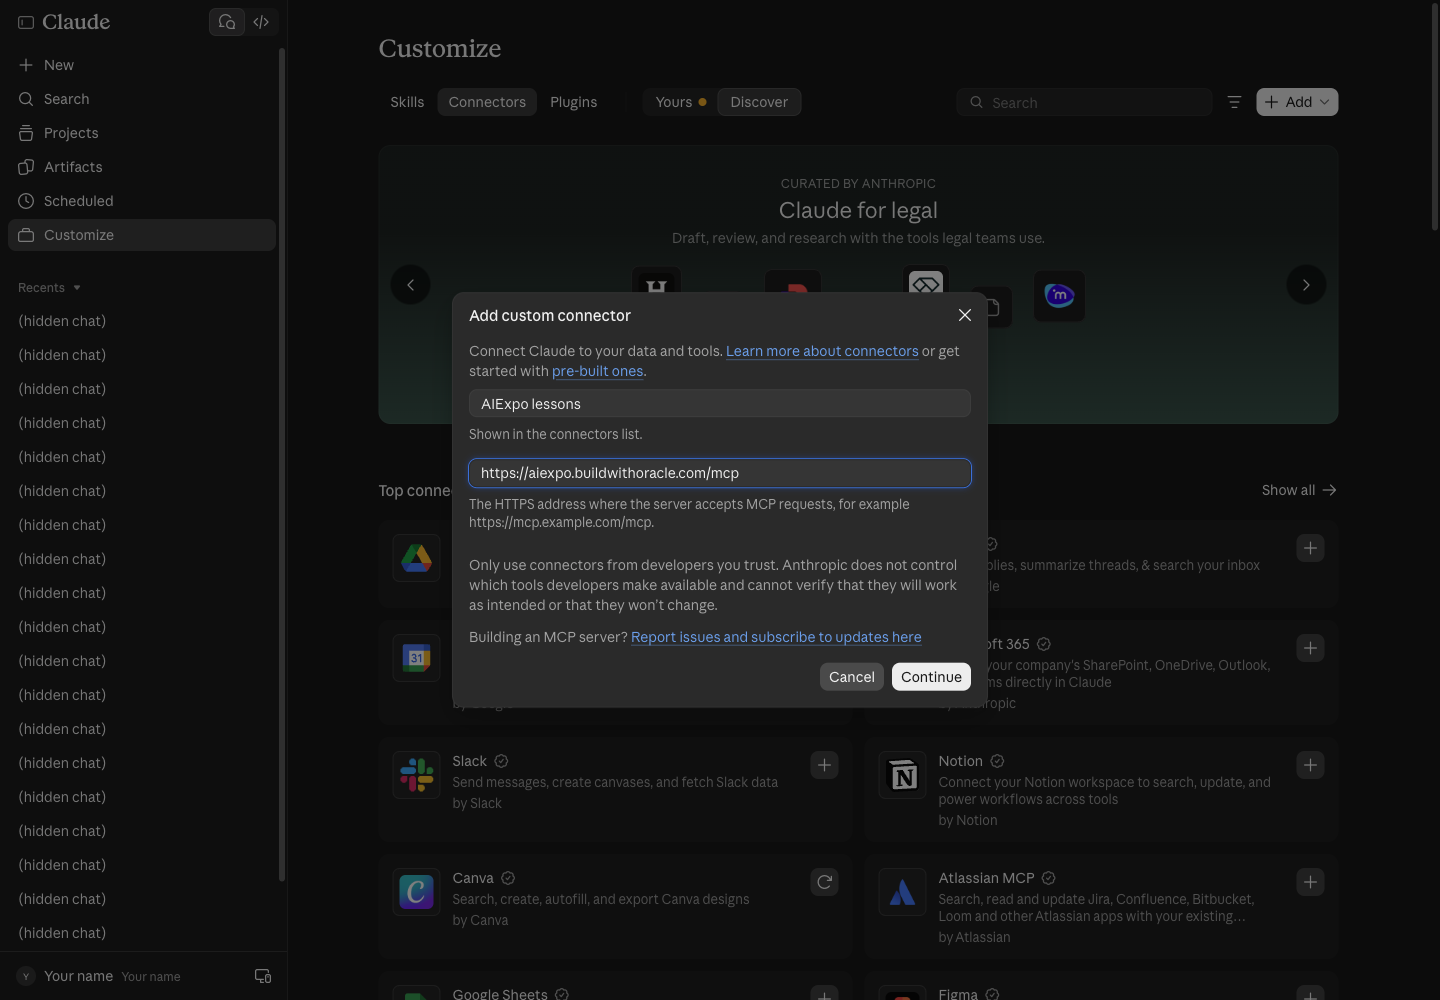Refresh the Canva connector
Screen dimensions: 1440x1000
tap(824, 882)
